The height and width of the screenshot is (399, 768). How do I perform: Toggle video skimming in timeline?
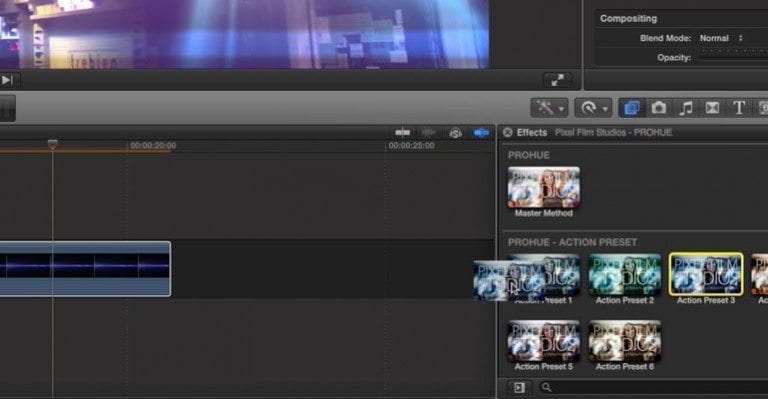(x=403, y=133)
